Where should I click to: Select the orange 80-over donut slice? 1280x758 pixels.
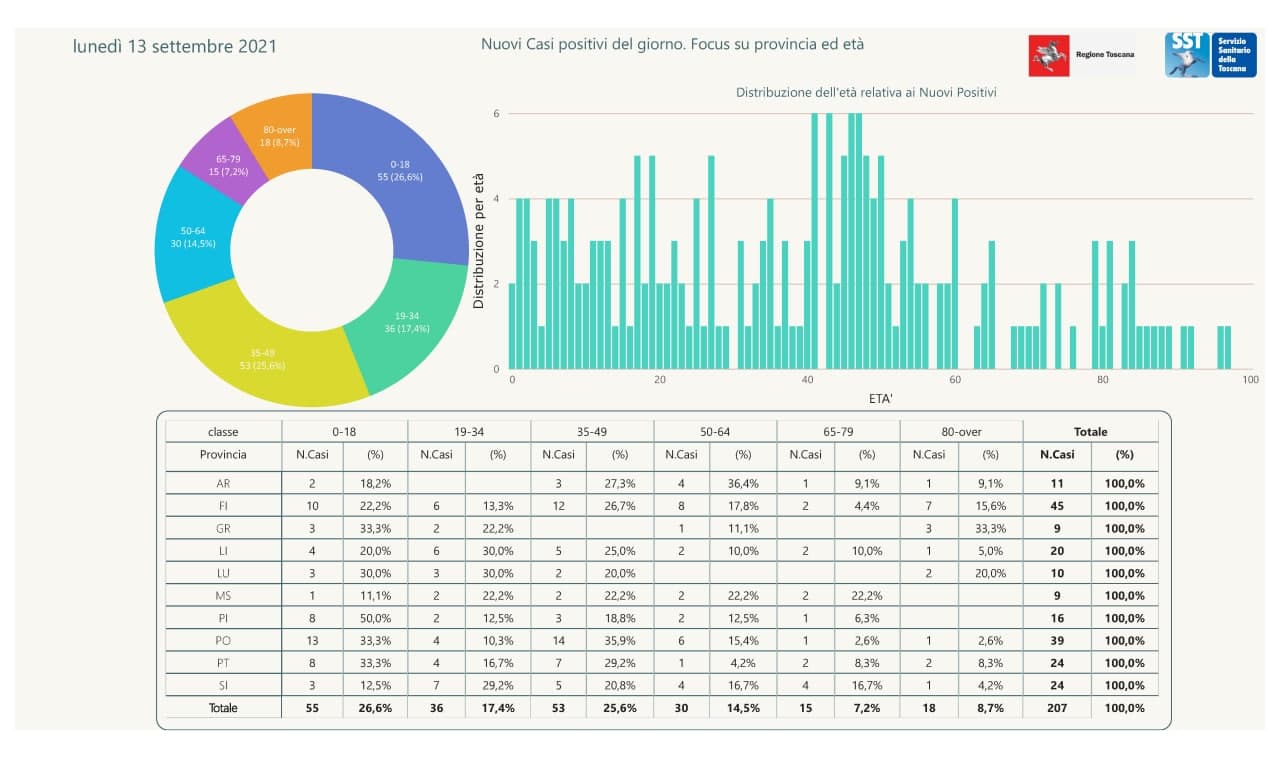279,136
